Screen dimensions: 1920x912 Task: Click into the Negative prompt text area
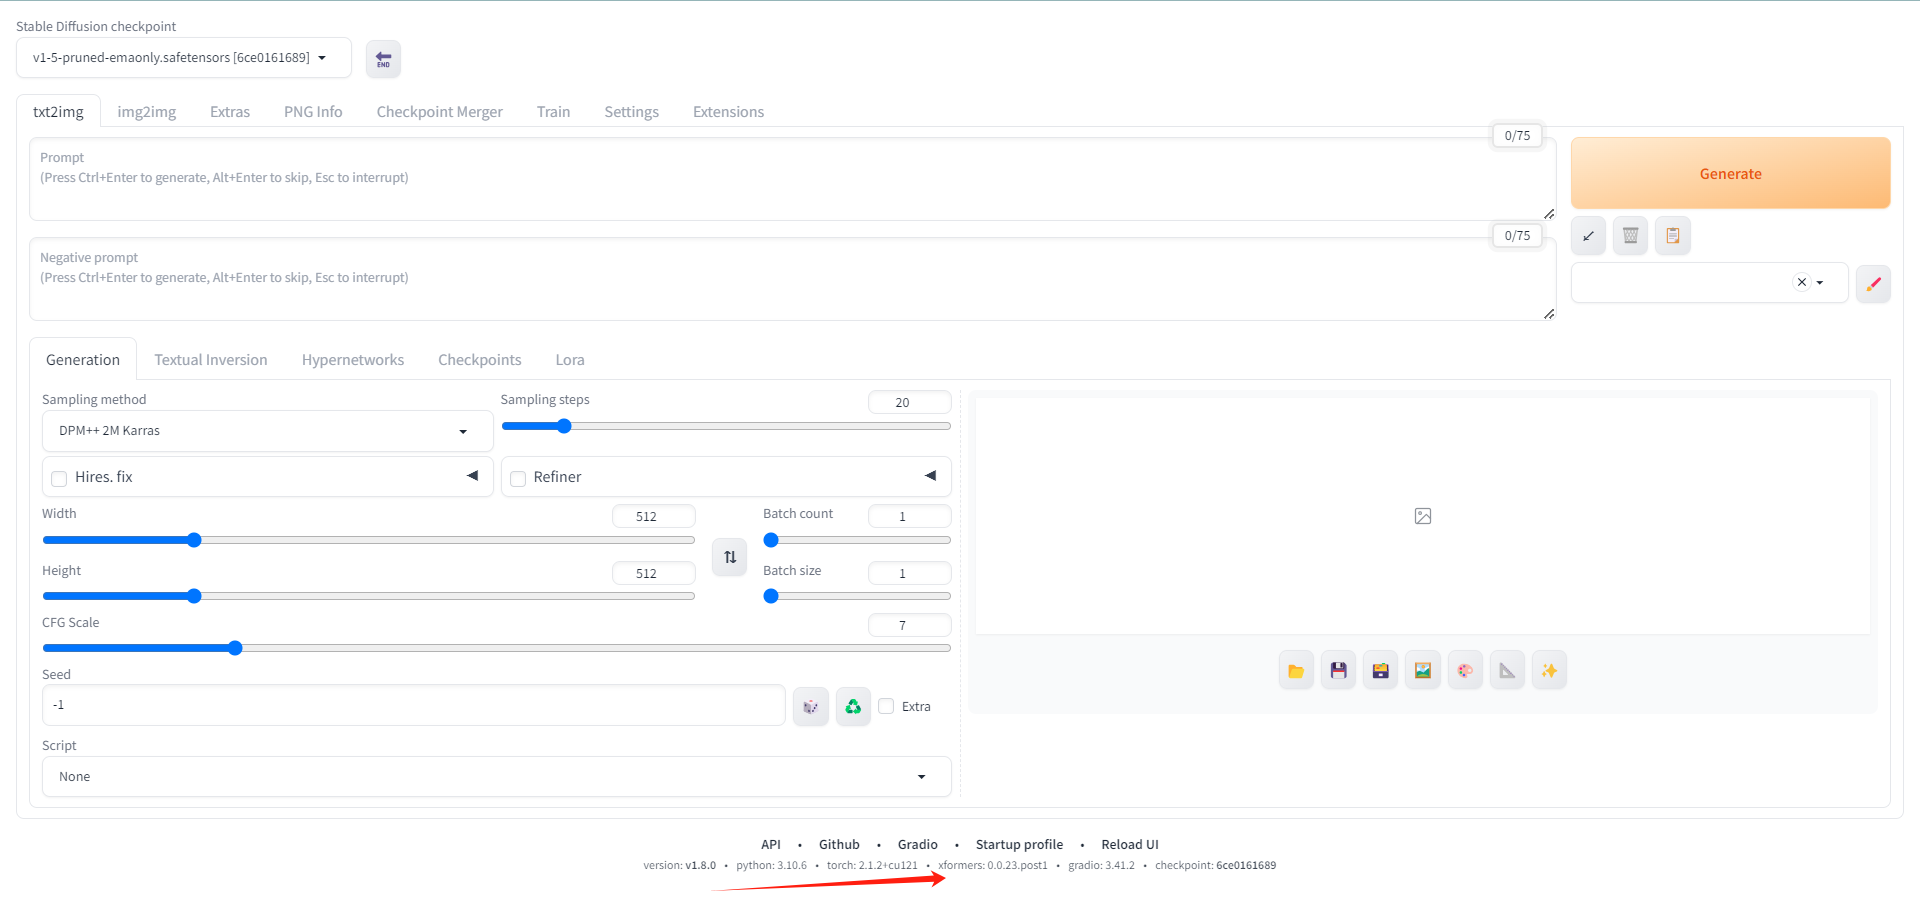point(793,279)
